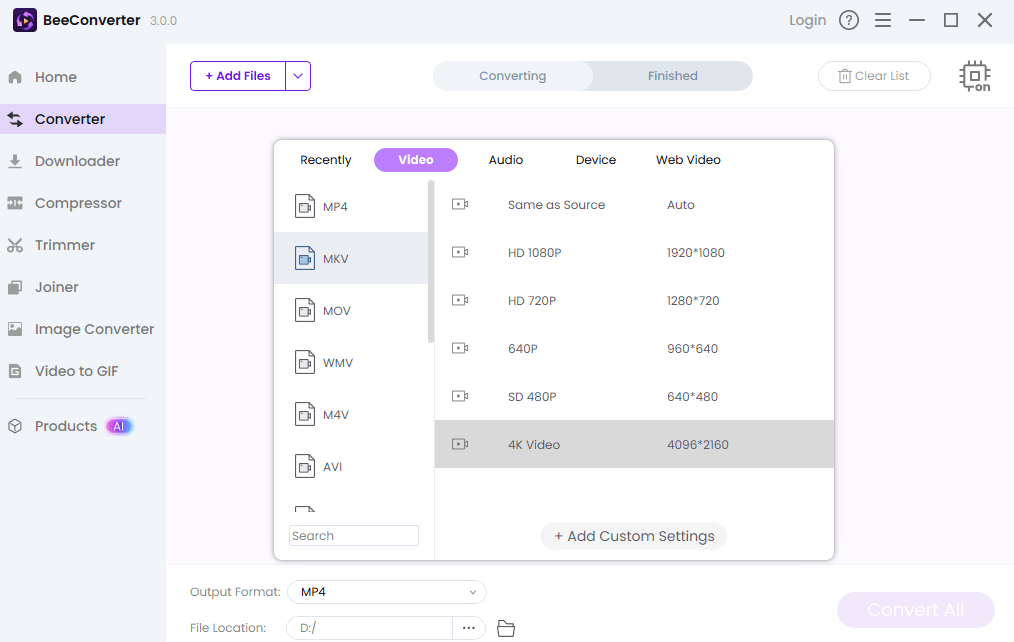Screen dimensions: 1014x642
Task: Click the format list scrollbar
Action: [431, 262]
